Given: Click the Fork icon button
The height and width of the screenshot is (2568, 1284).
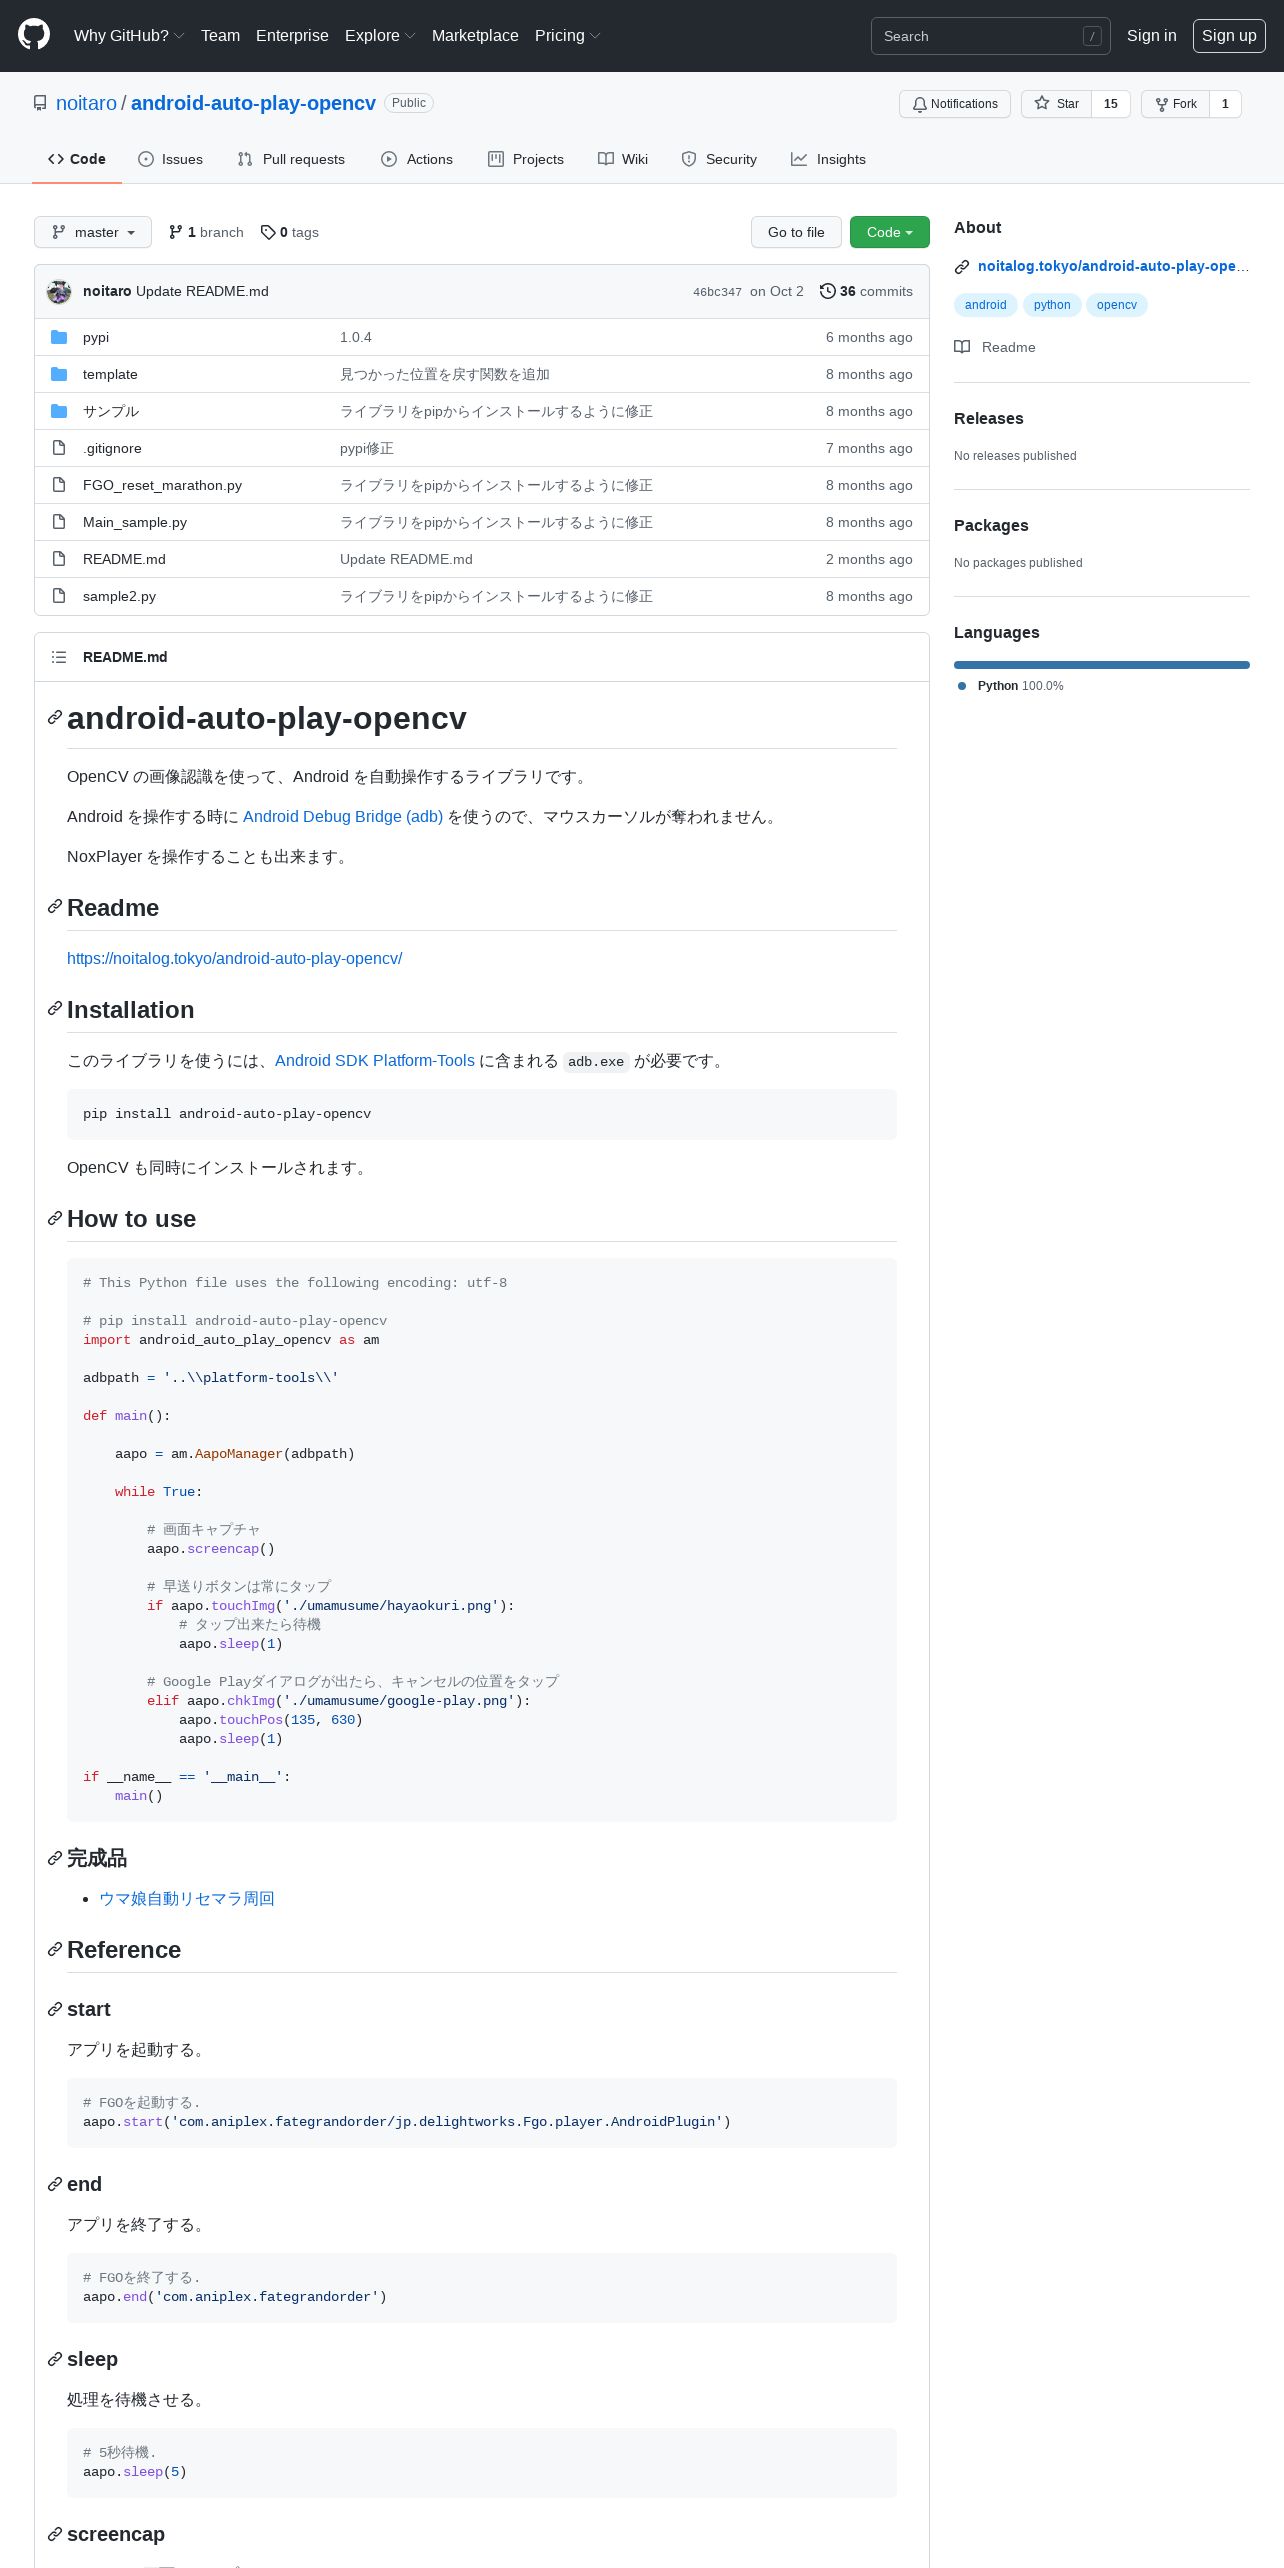Looking at the screenshot, I should [x=1175, y=104].
